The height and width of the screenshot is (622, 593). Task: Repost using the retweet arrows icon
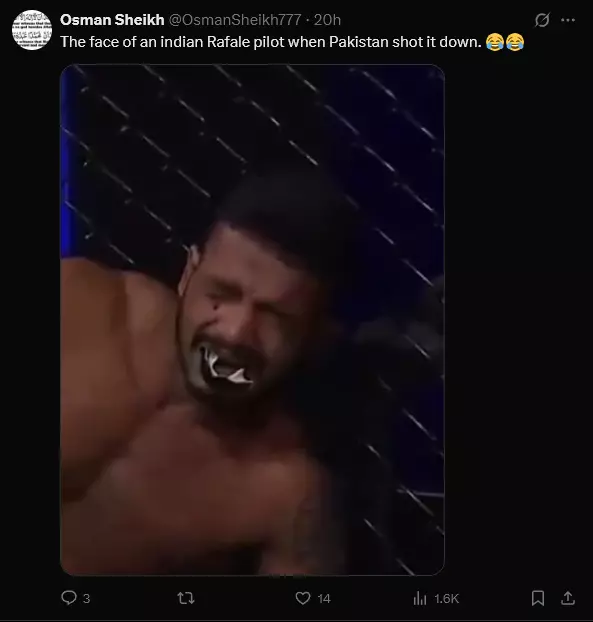pyautogui.click(x=186, y=598)
